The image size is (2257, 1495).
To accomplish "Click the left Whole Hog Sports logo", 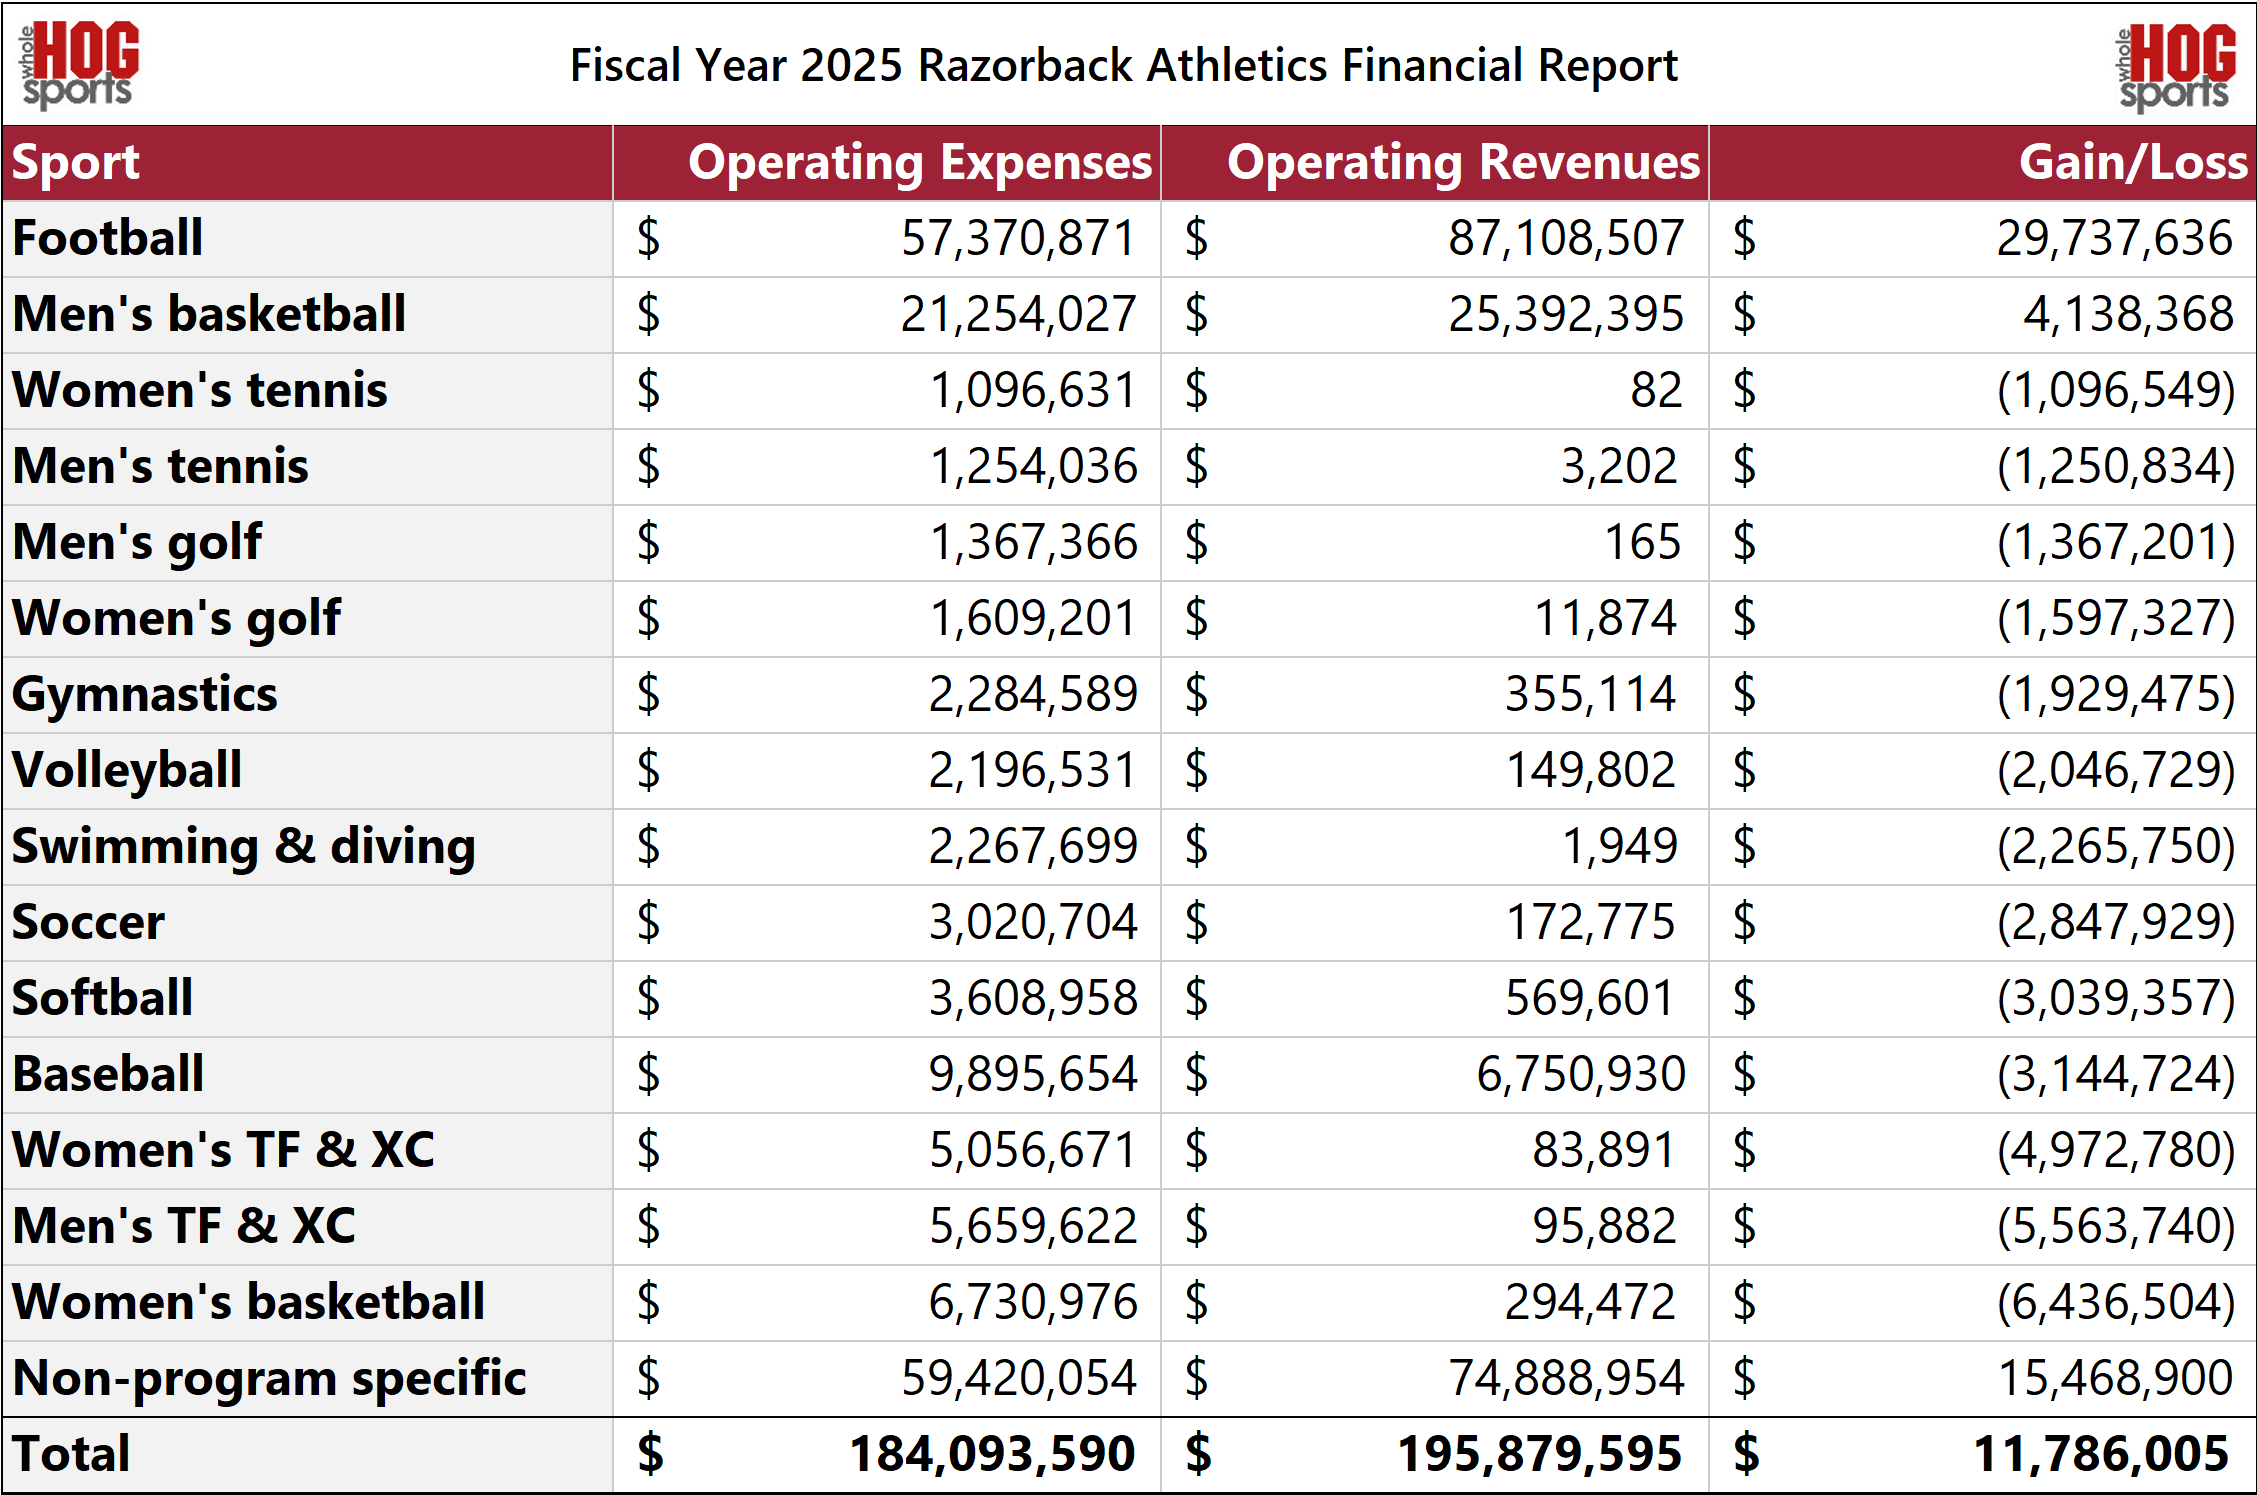I will (x=79, y=64).
